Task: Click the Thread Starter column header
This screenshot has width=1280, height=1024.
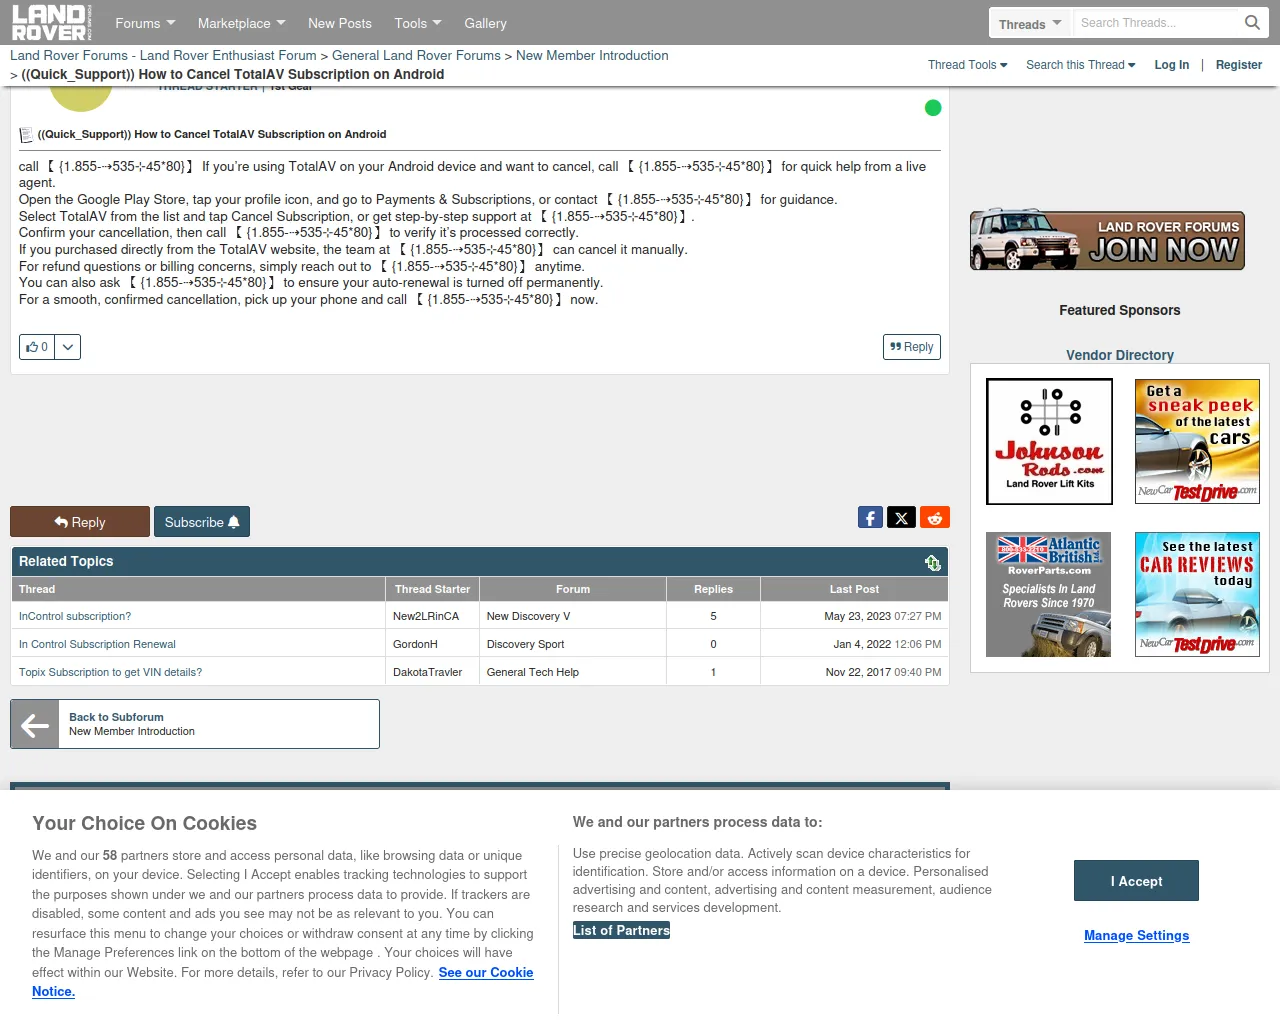Action: [x=432, y=589]
